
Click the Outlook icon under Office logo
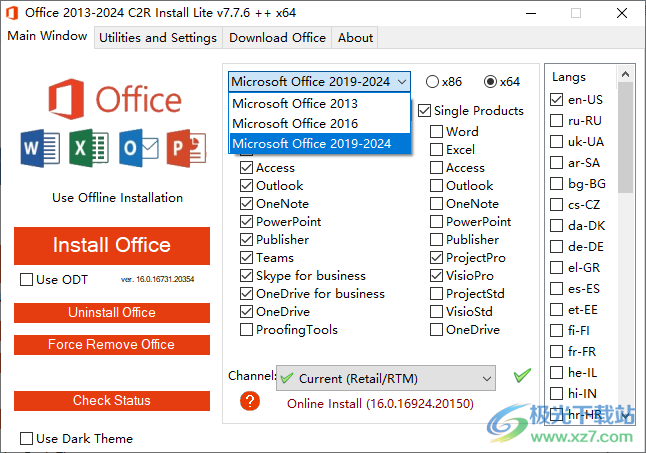pyautogui.click(x=138, y=148)
